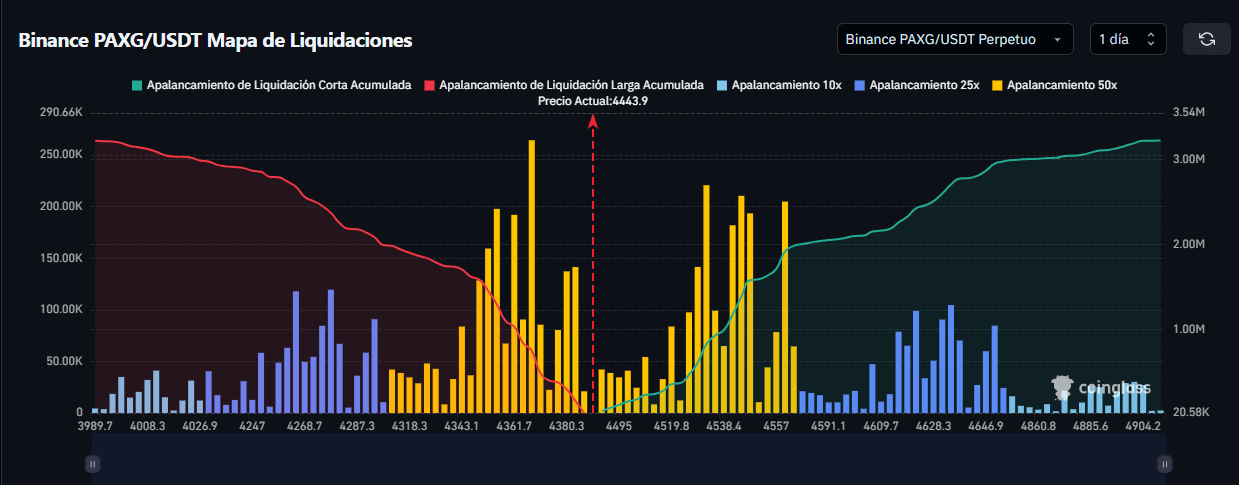This screenshot has width=1239, height=485.
Task: Click the 3989.7 price axis label
Action: tap(96, 426)
